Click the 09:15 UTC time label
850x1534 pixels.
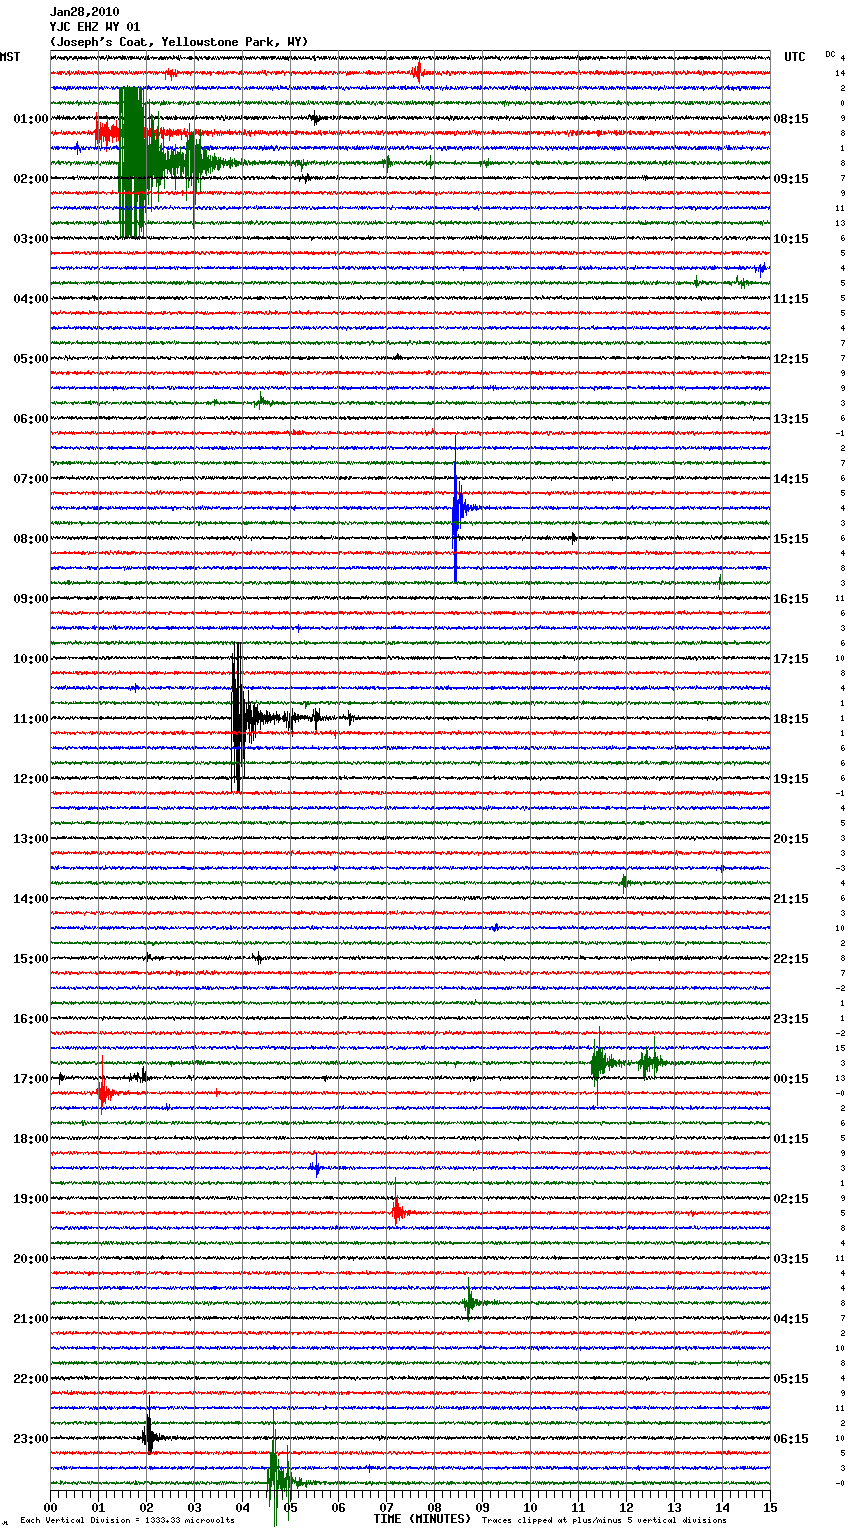(791, 179)
